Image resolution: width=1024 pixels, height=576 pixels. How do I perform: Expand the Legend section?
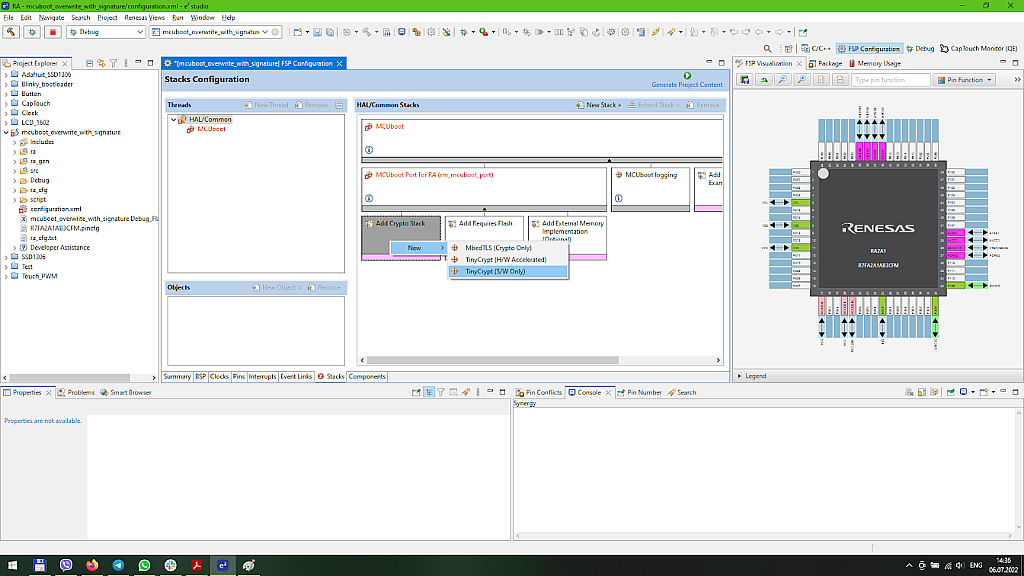tap(740, 376)
